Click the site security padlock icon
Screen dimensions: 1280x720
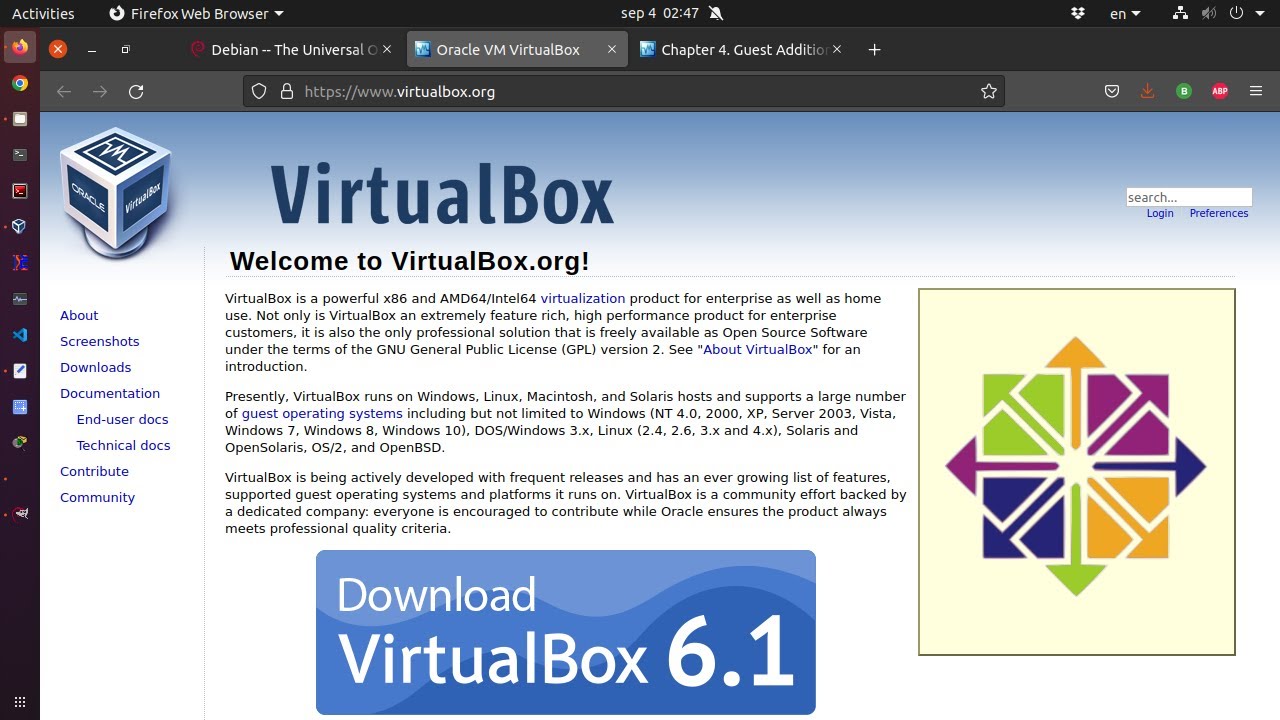287,91
